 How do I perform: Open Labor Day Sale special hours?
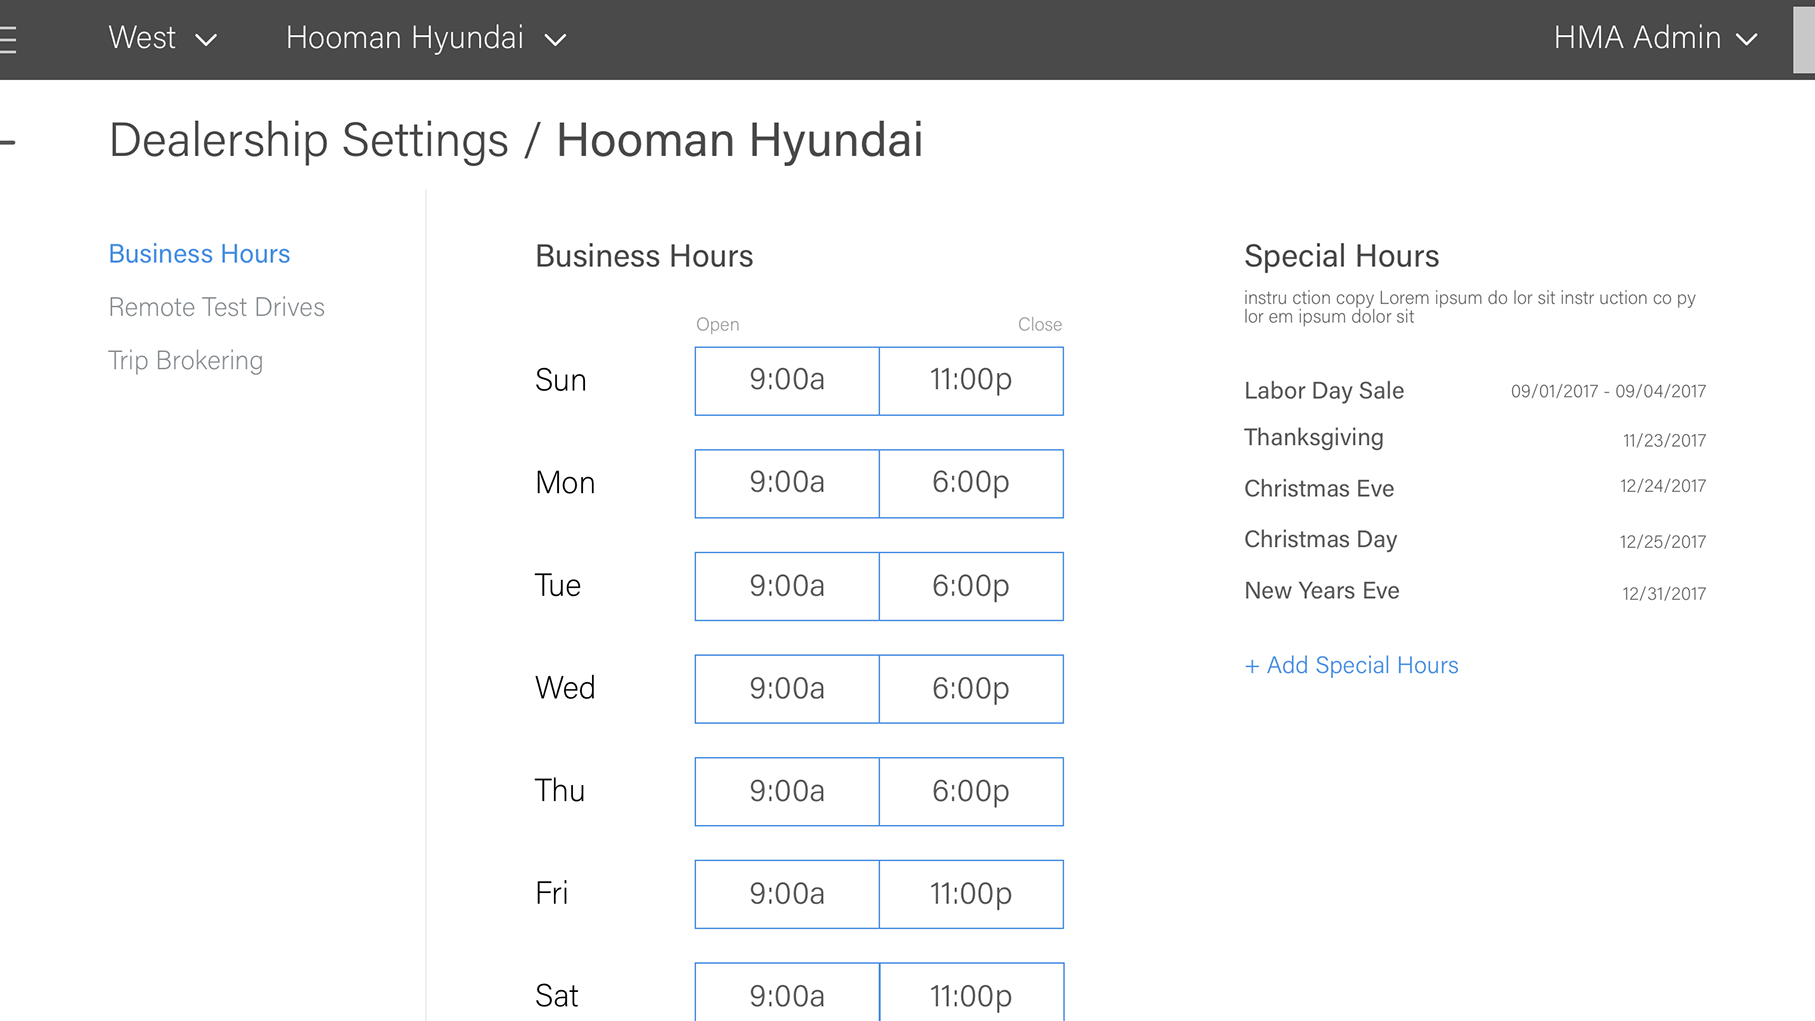tap(1324, 391)
